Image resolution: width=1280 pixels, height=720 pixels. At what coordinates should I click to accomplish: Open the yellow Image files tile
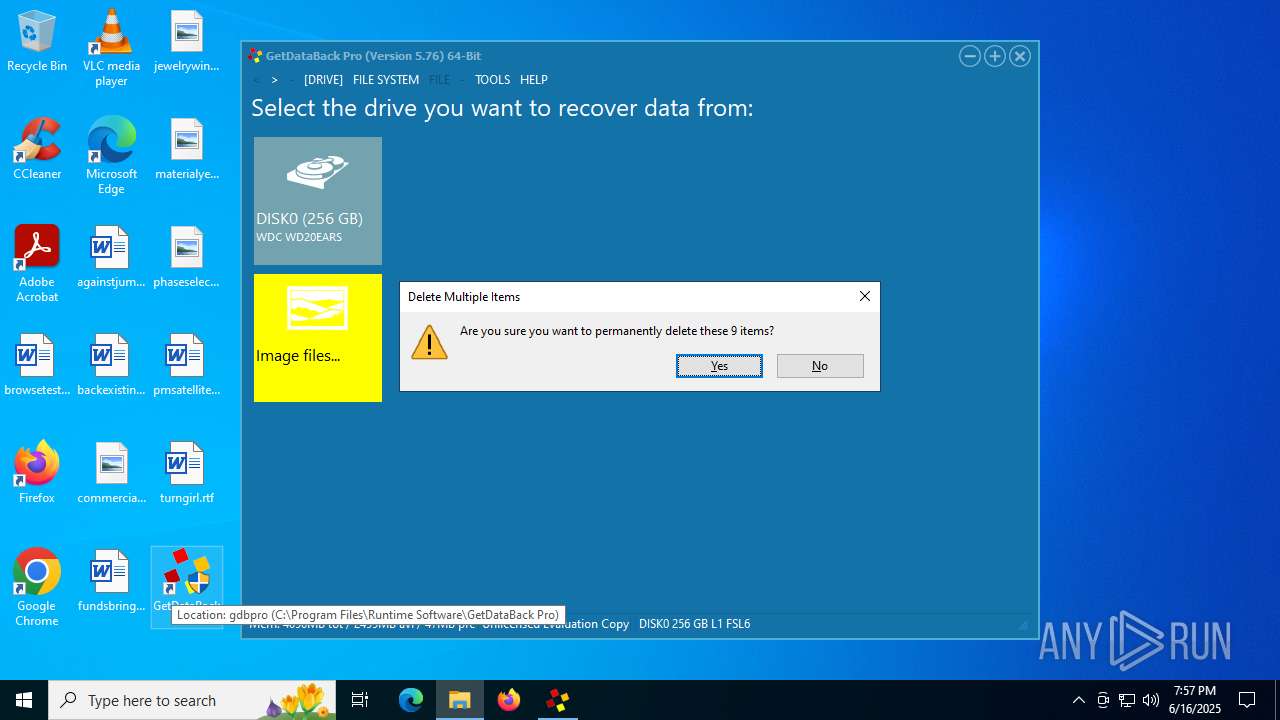[x=318, y=338]
